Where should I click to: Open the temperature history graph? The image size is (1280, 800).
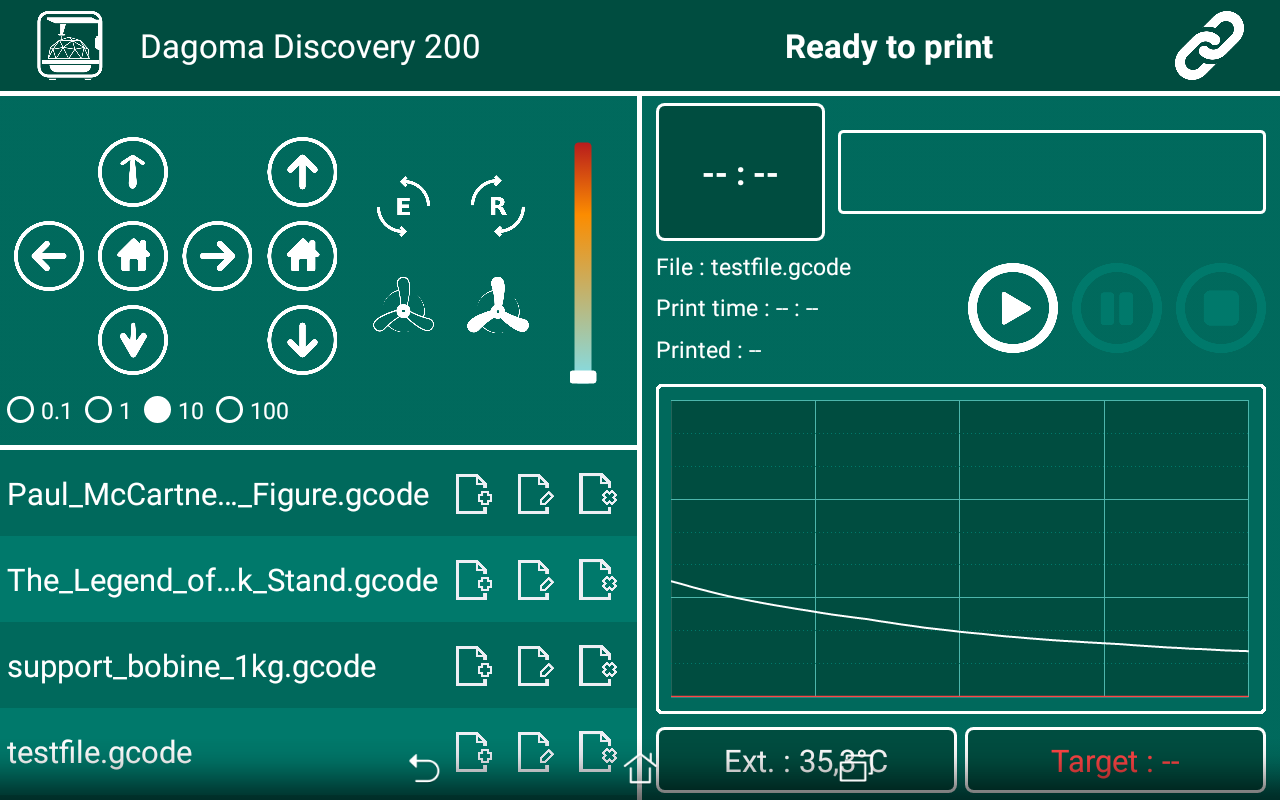point(960,549)
